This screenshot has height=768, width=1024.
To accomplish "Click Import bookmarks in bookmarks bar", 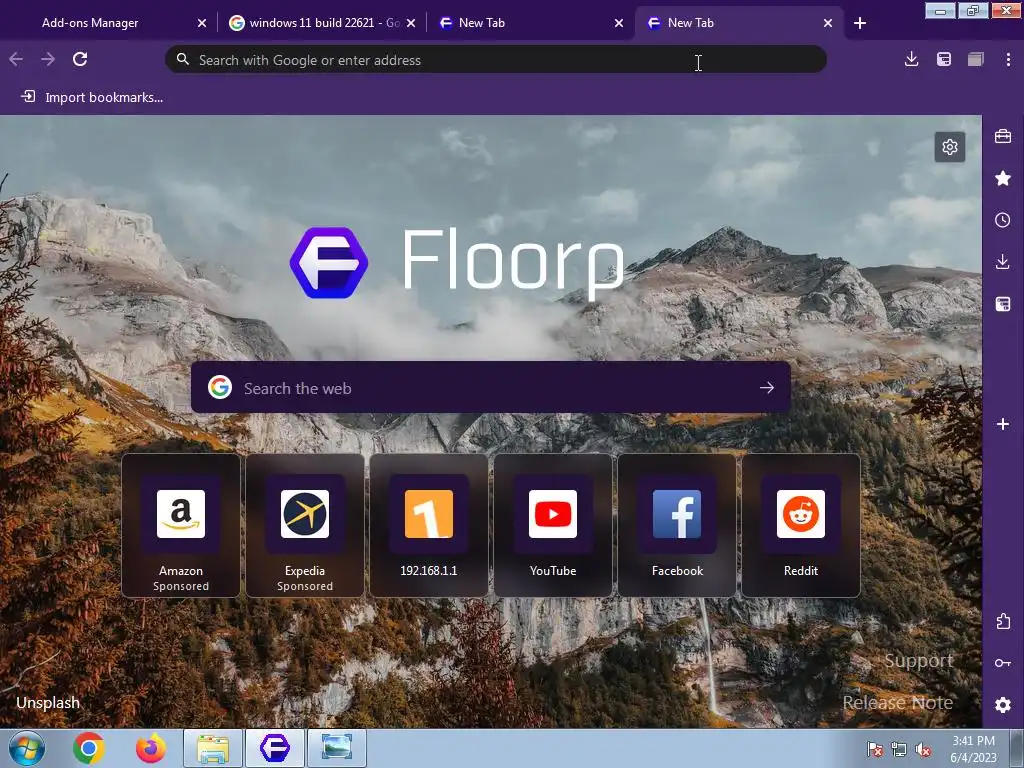I will [92, 97].
